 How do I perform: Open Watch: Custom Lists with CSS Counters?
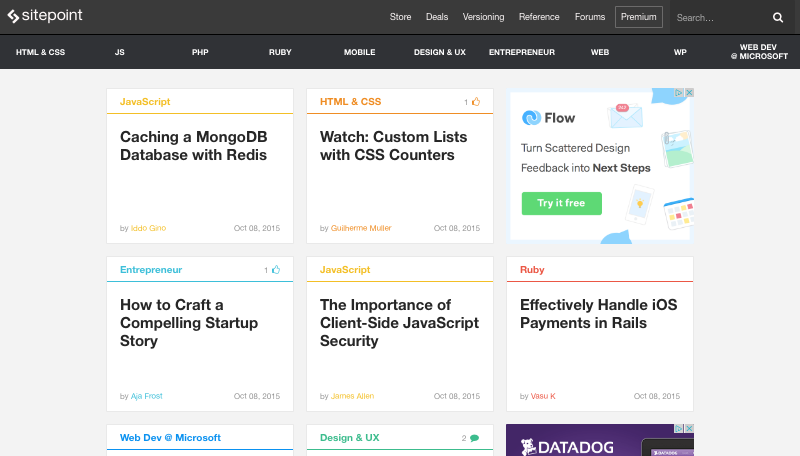click(393, 146)
